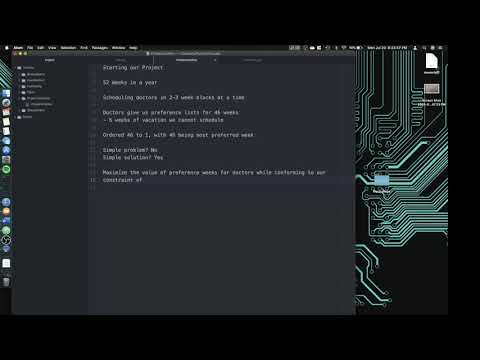Open OBS from the Dock

point(6,240)
